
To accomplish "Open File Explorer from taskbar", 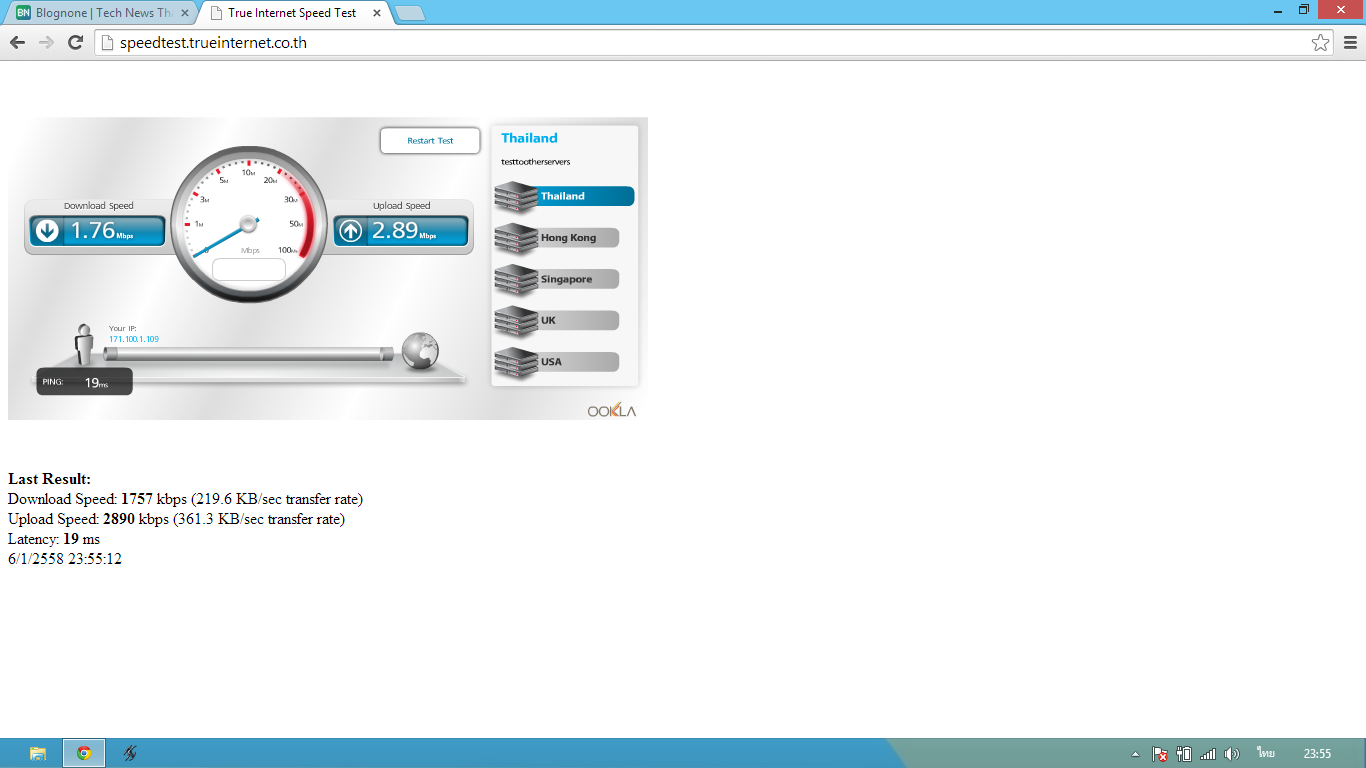I will [38, 753].
